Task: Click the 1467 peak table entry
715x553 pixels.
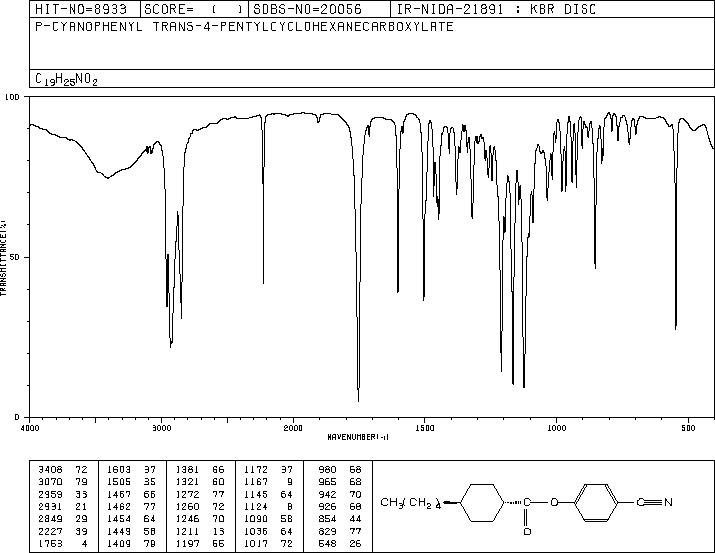Action: [x=131, y=494]
